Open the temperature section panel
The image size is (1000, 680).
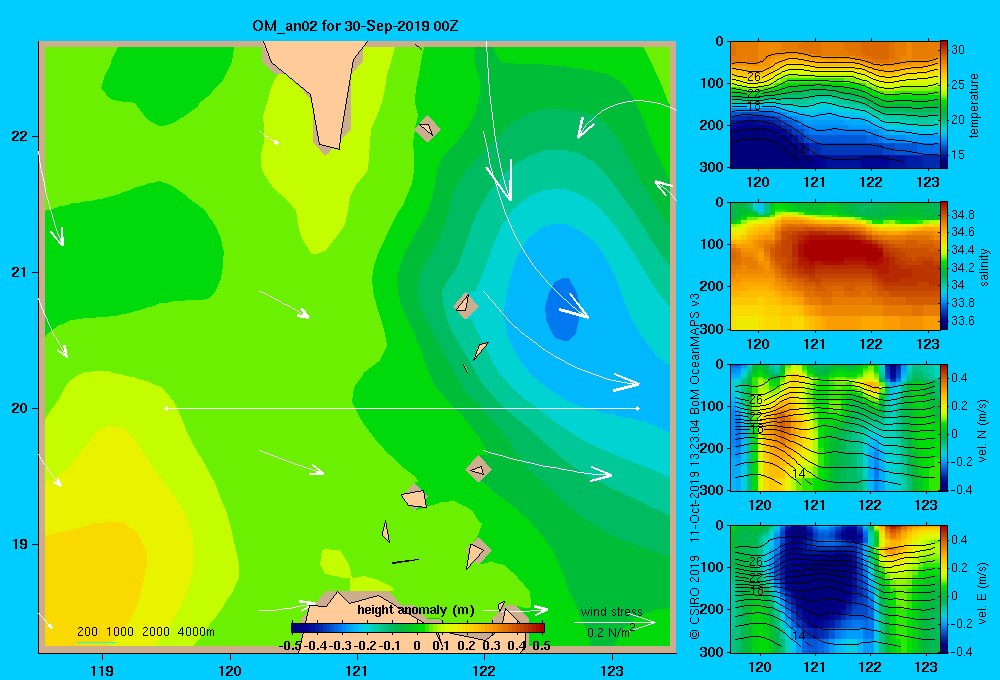835,105
